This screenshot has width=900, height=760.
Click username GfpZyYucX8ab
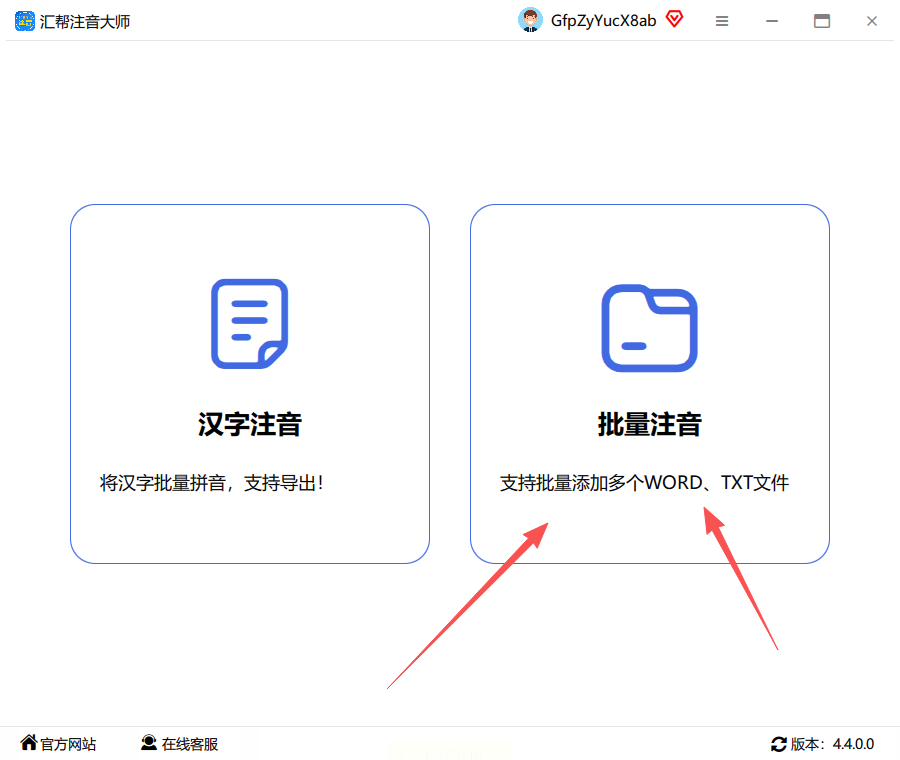coord(603,21)
